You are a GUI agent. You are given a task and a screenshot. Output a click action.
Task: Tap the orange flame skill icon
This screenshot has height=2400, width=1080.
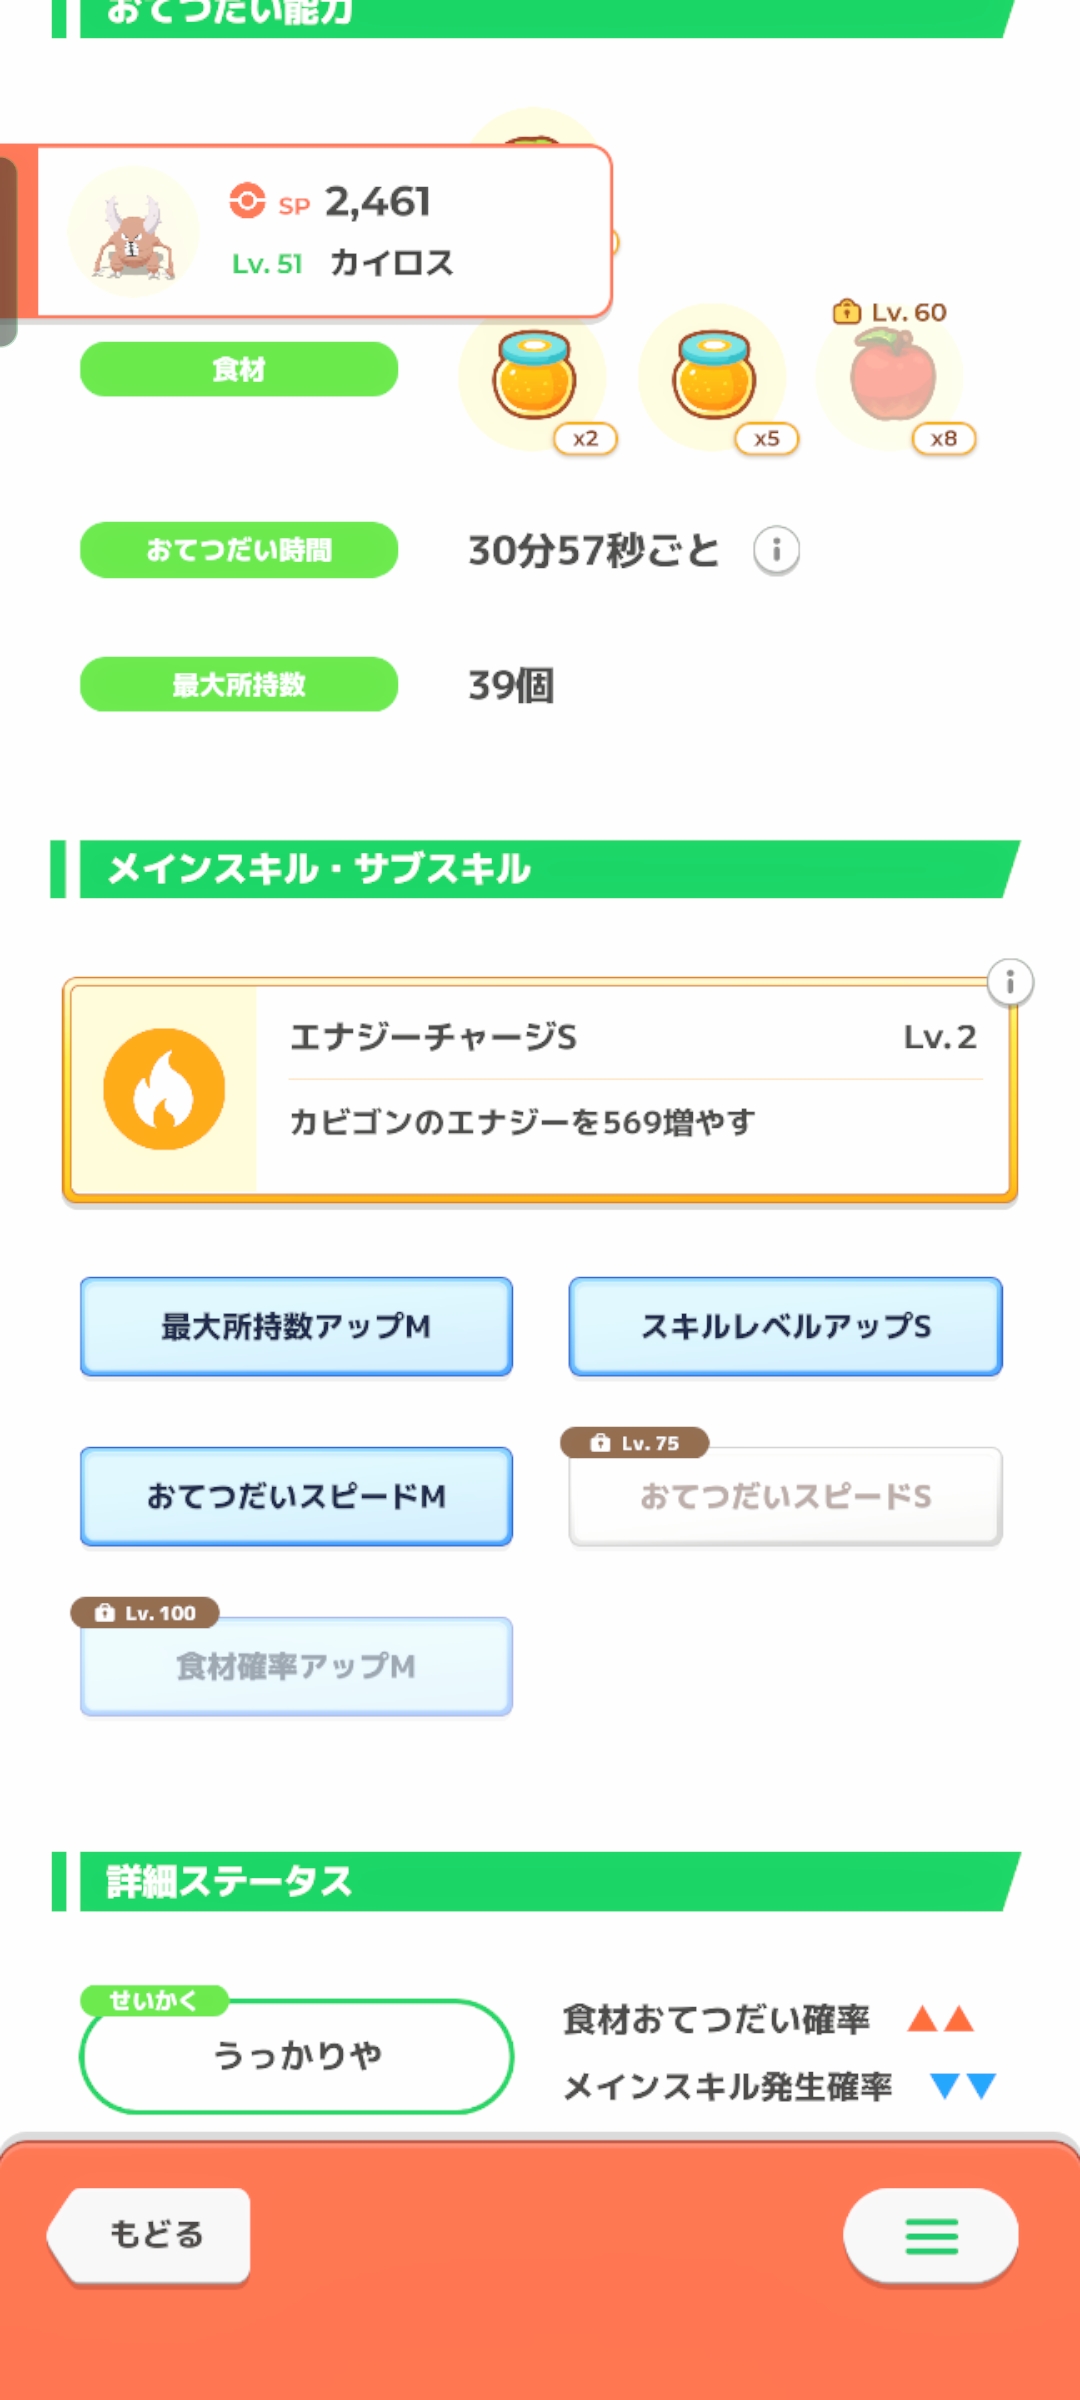point(164,1089)
